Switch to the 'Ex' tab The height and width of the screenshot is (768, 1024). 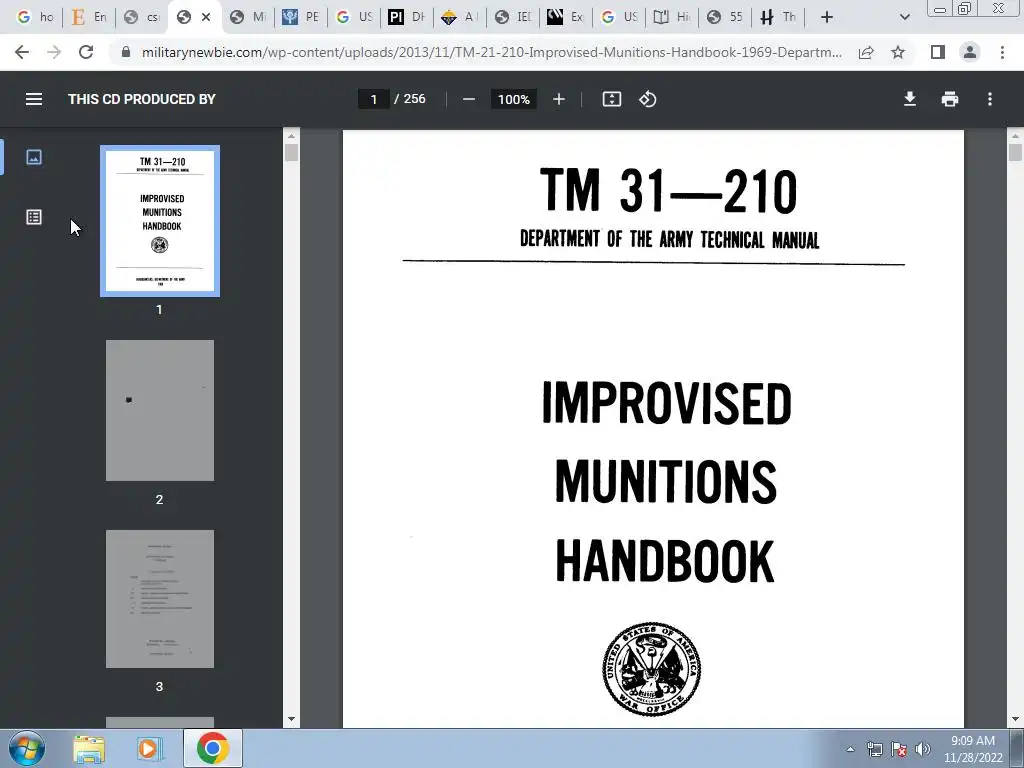(566, 17)
